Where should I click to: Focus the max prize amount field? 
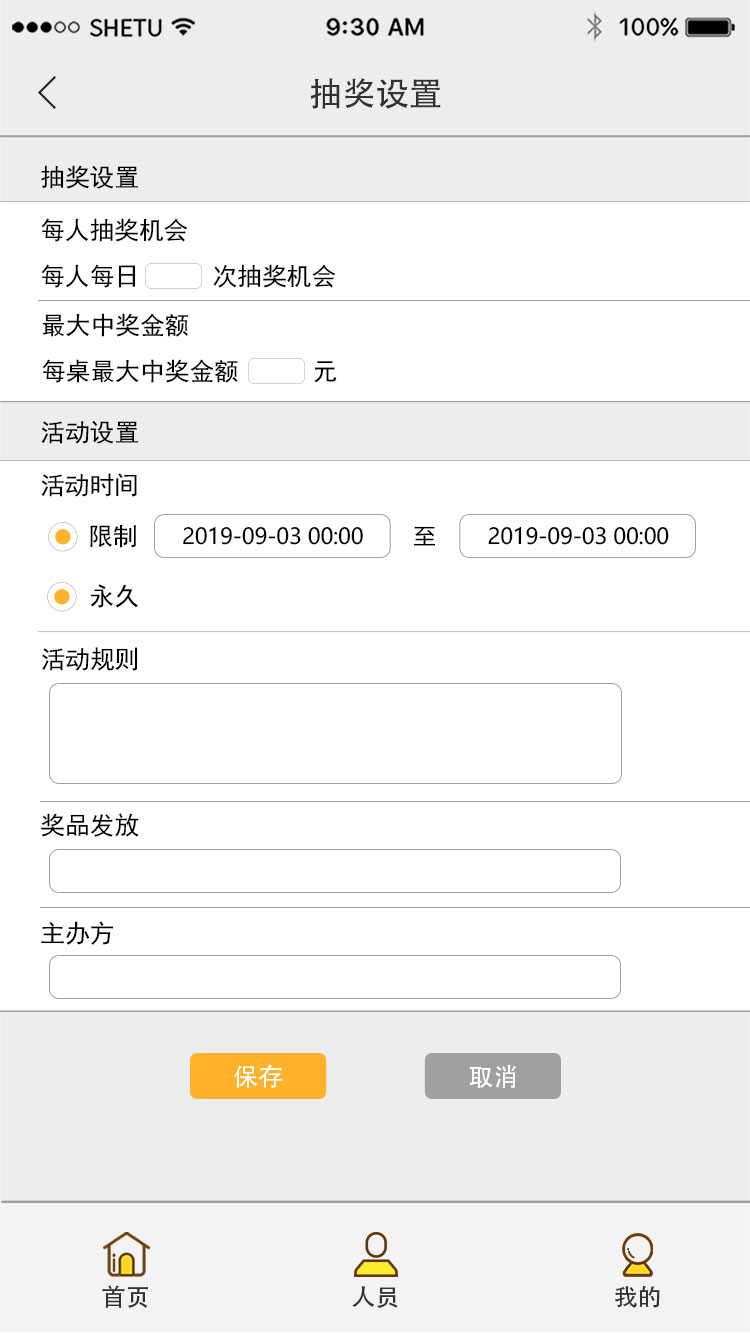tap(276, 371)
